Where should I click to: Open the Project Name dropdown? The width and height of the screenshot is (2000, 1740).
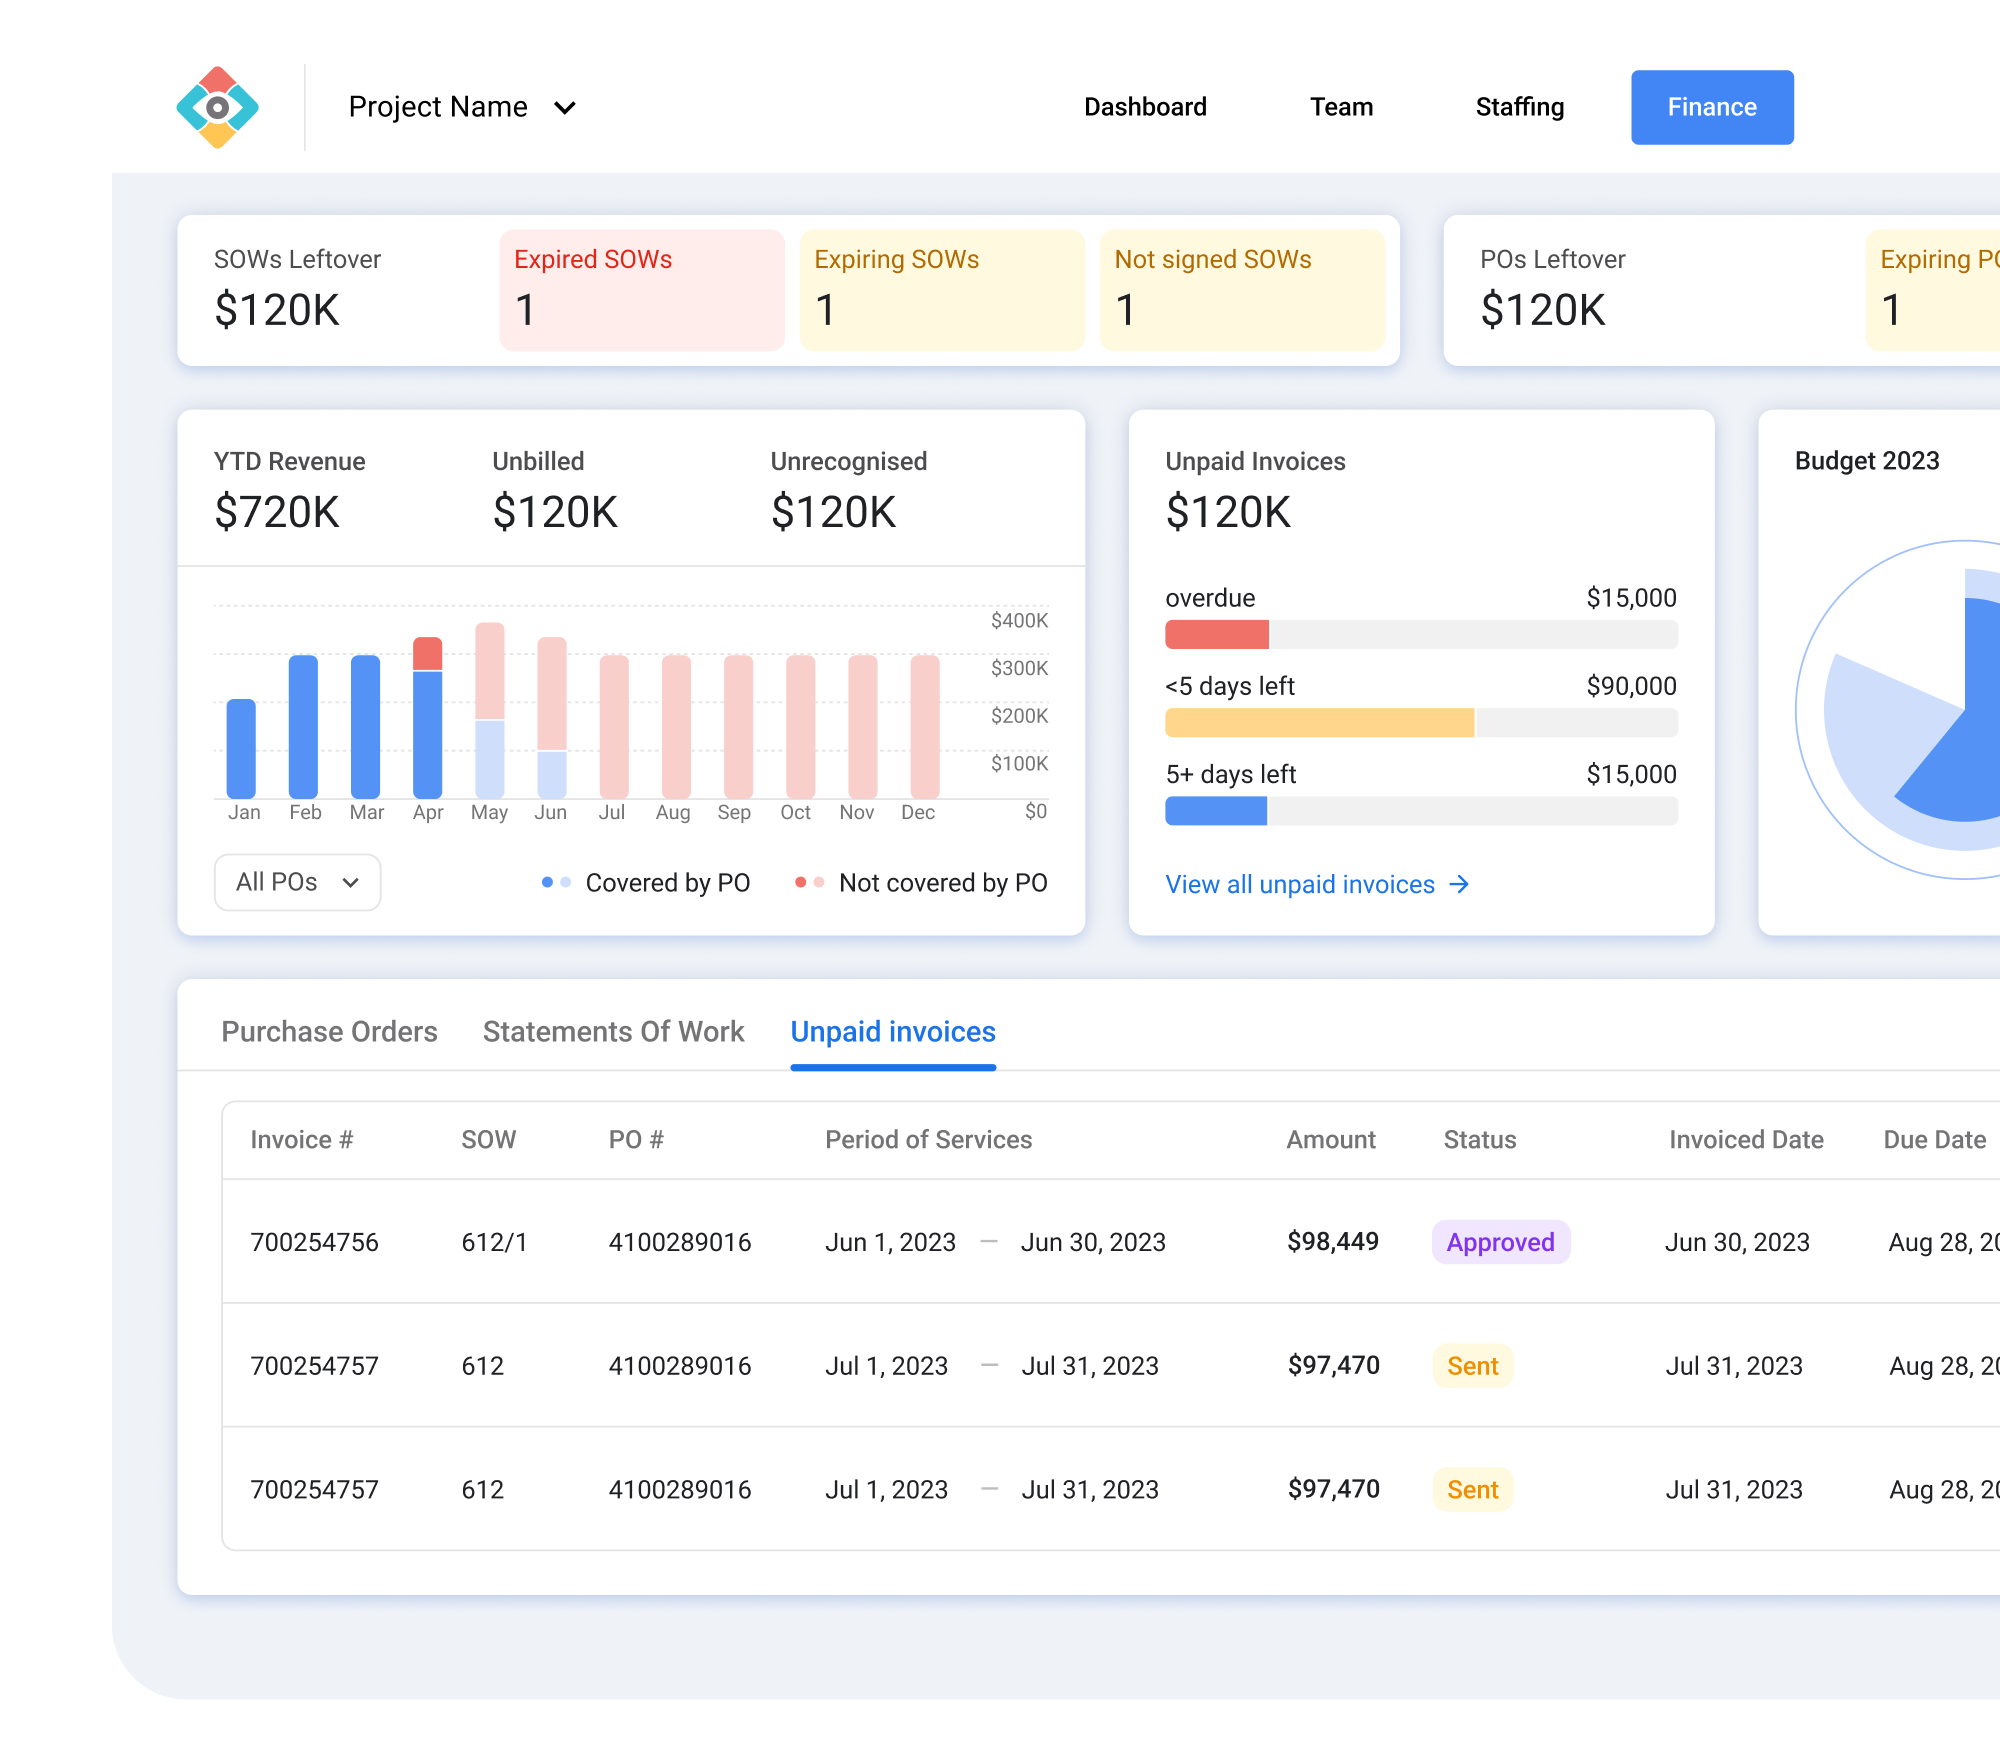[x=438, y=107]
